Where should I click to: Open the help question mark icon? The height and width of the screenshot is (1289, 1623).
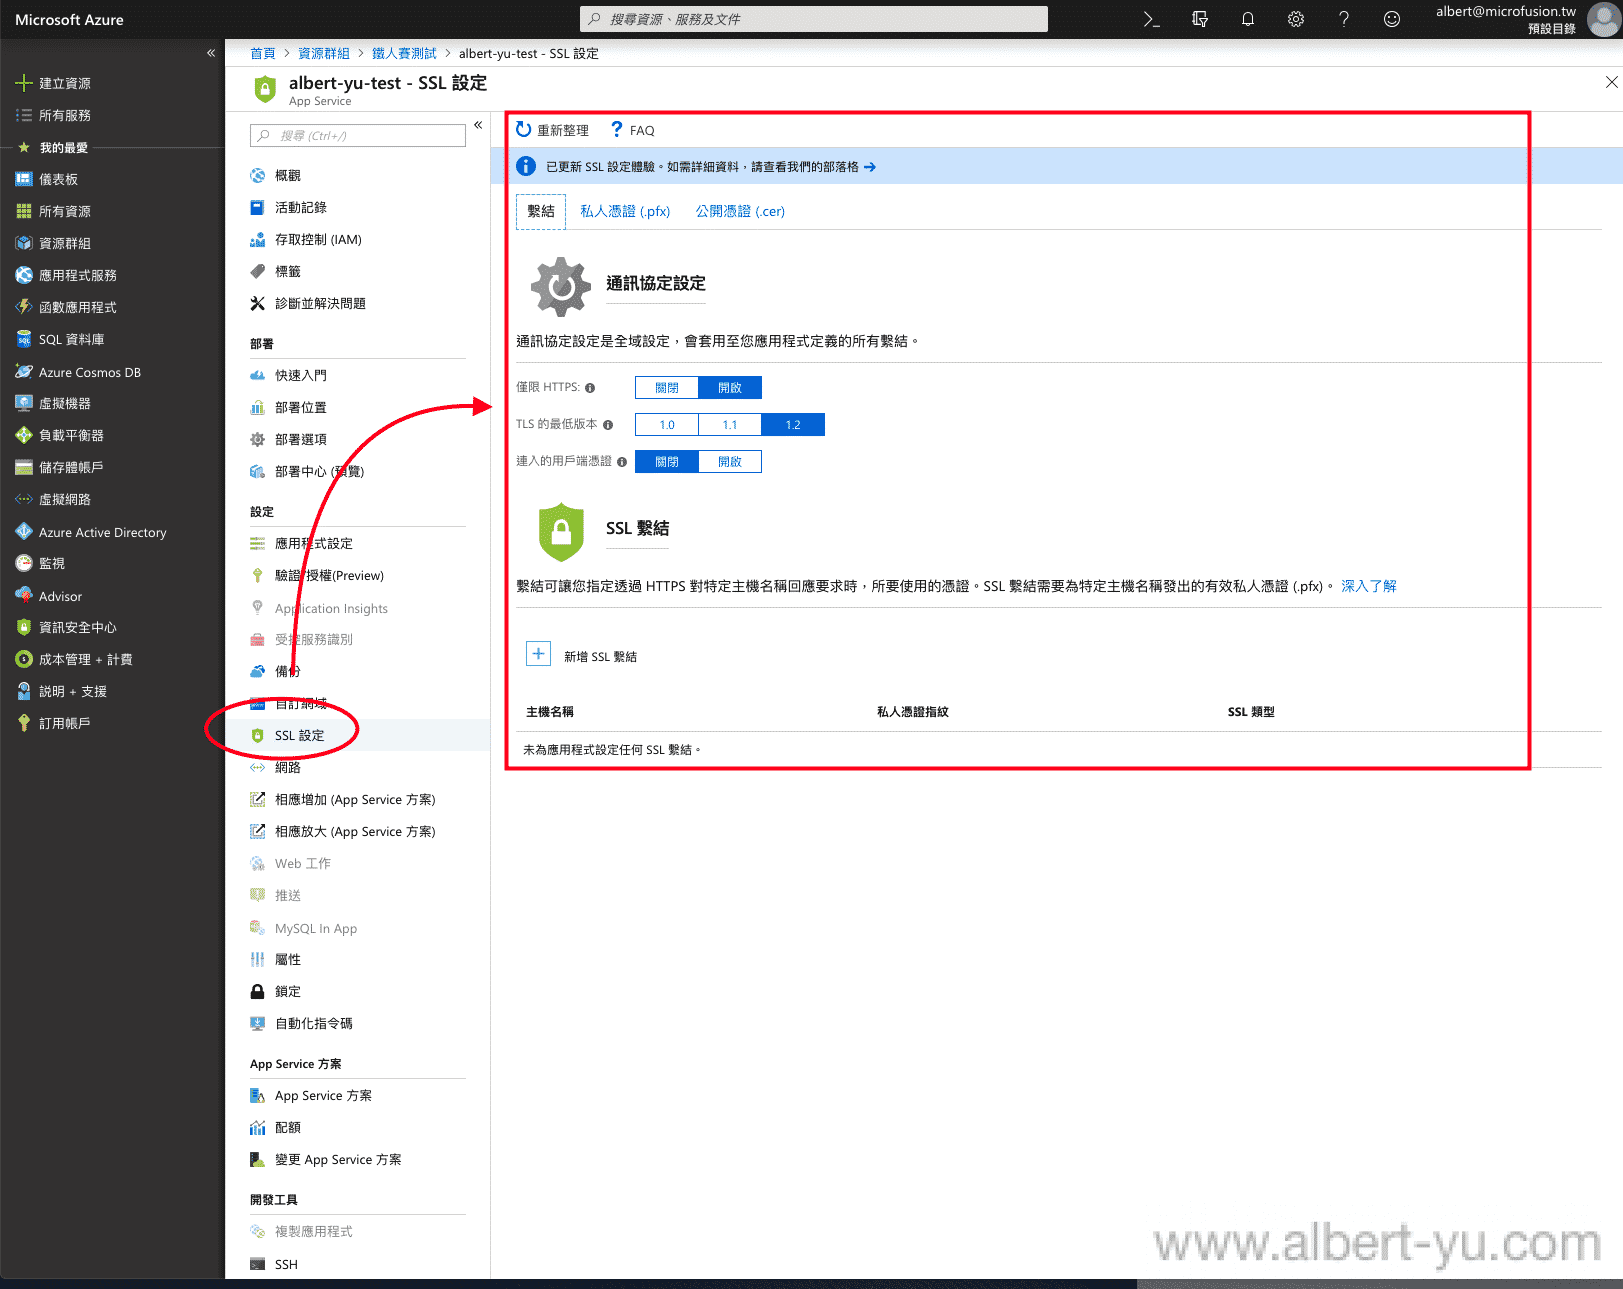coord(1344,19)
